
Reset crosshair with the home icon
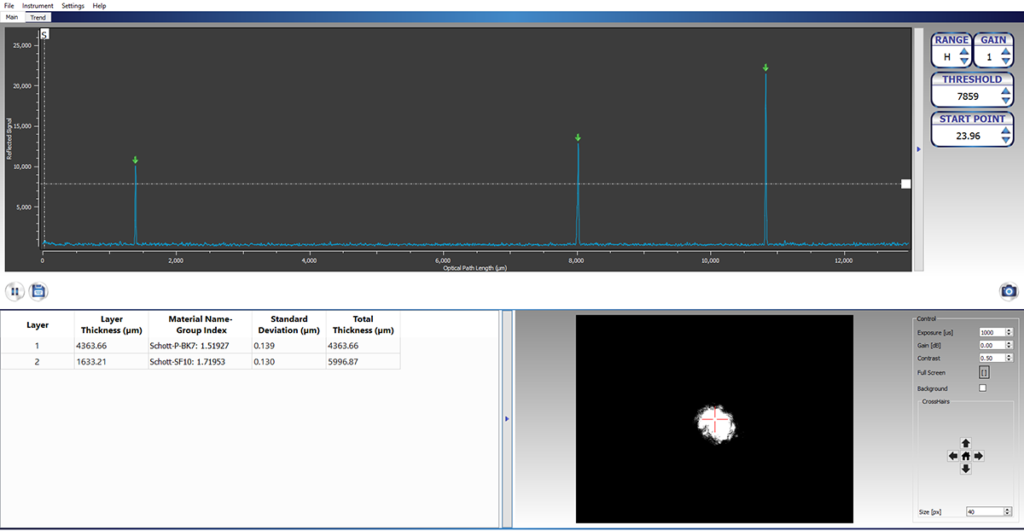coord(965,456)
